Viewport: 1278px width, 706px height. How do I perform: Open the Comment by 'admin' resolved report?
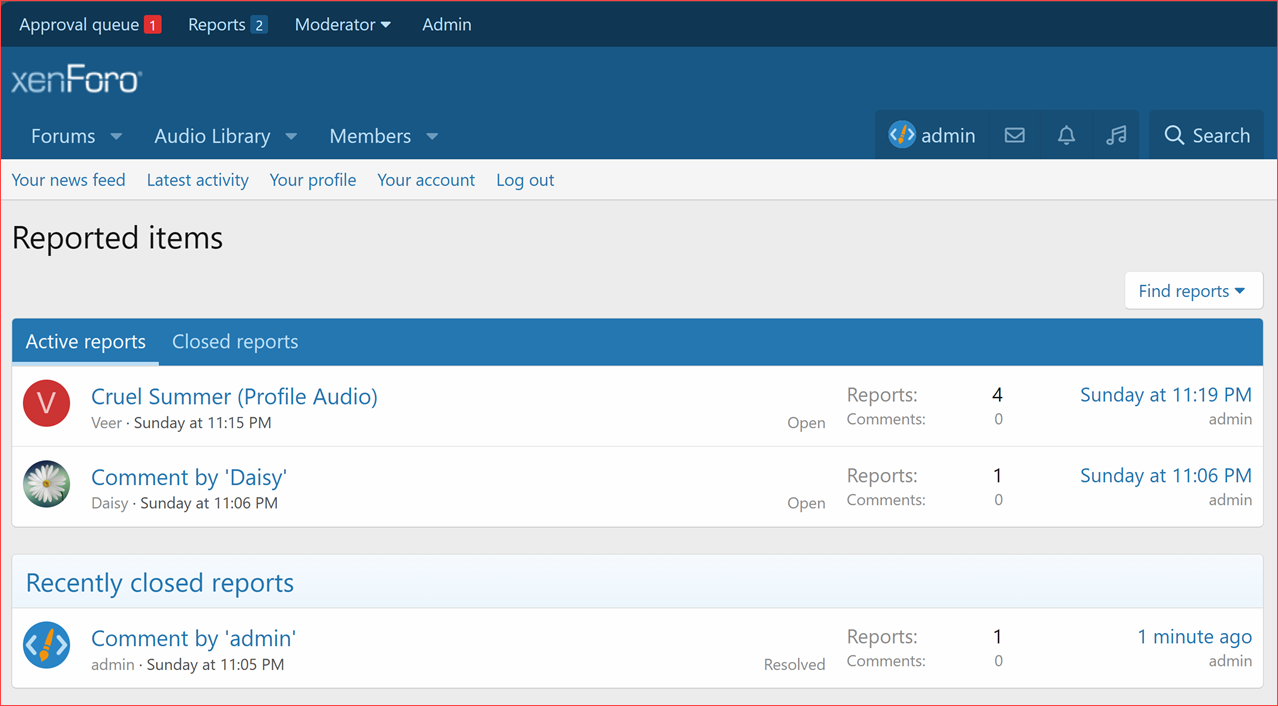point(192,638)
